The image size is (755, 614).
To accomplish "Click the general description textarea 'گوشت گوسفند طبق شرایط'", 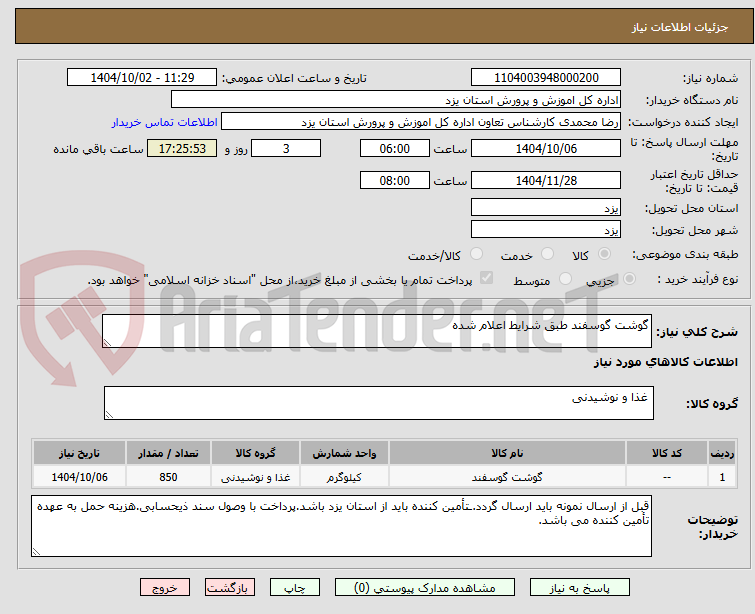I will (x=377, y=331).
